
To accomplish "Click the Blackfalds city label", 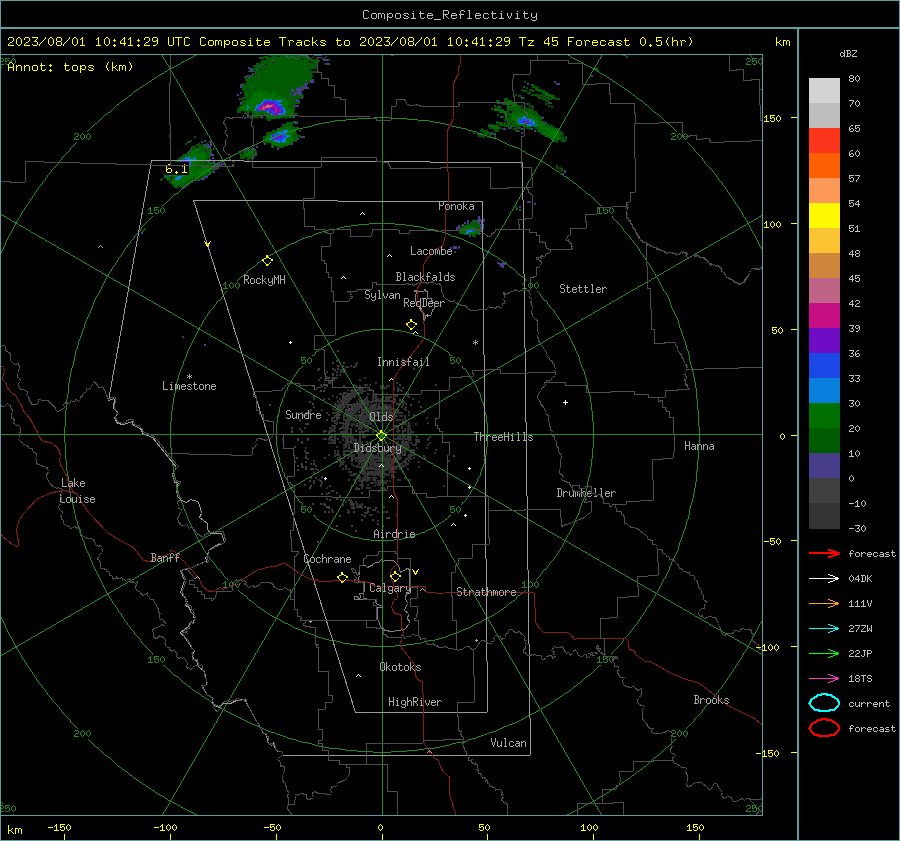I will [425, 277].
